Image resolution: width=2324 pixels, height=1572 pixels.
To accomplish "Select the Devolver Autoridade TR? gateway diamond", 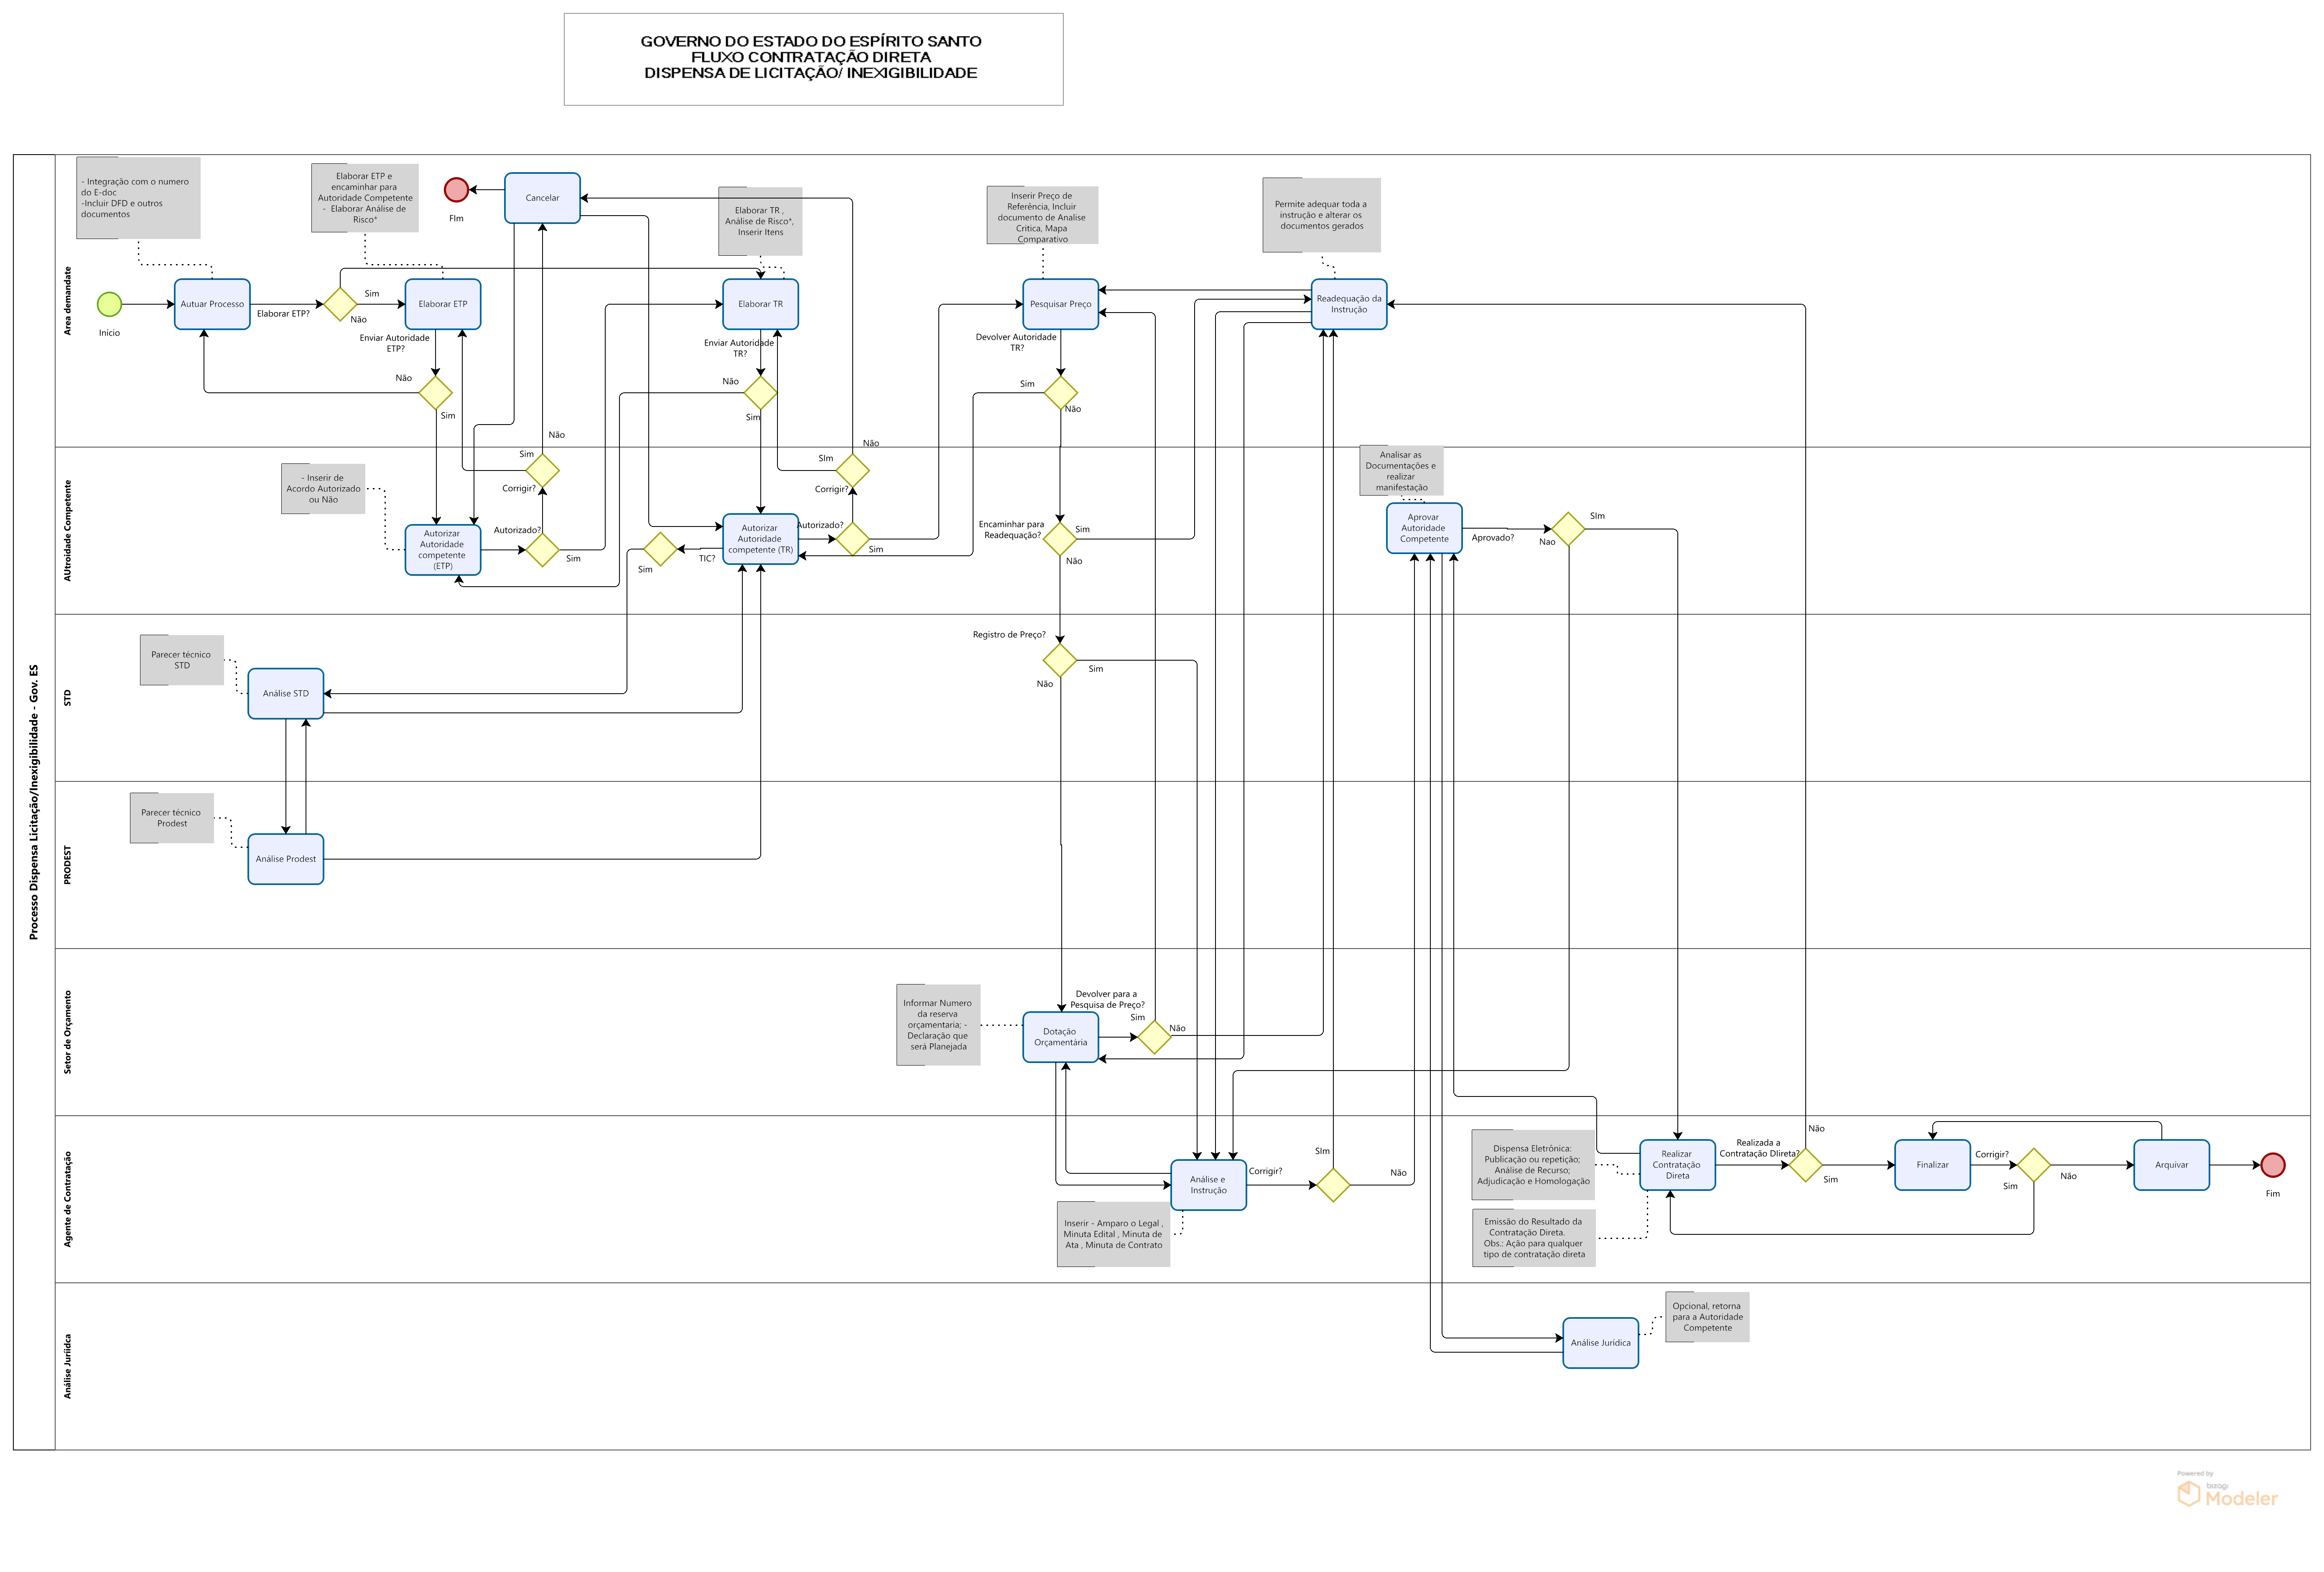I will [1060, 392].
